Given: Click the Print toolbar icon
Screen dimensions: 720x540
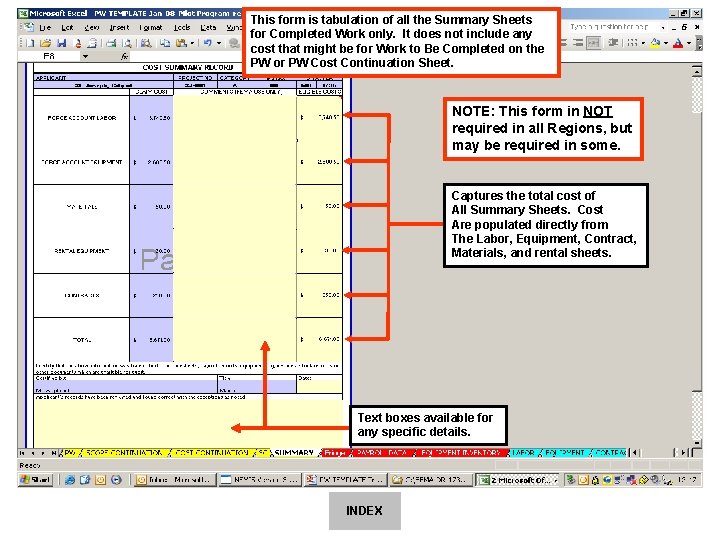Looking at the screenshot, I should pyautogui.click(x=111, y=43).
